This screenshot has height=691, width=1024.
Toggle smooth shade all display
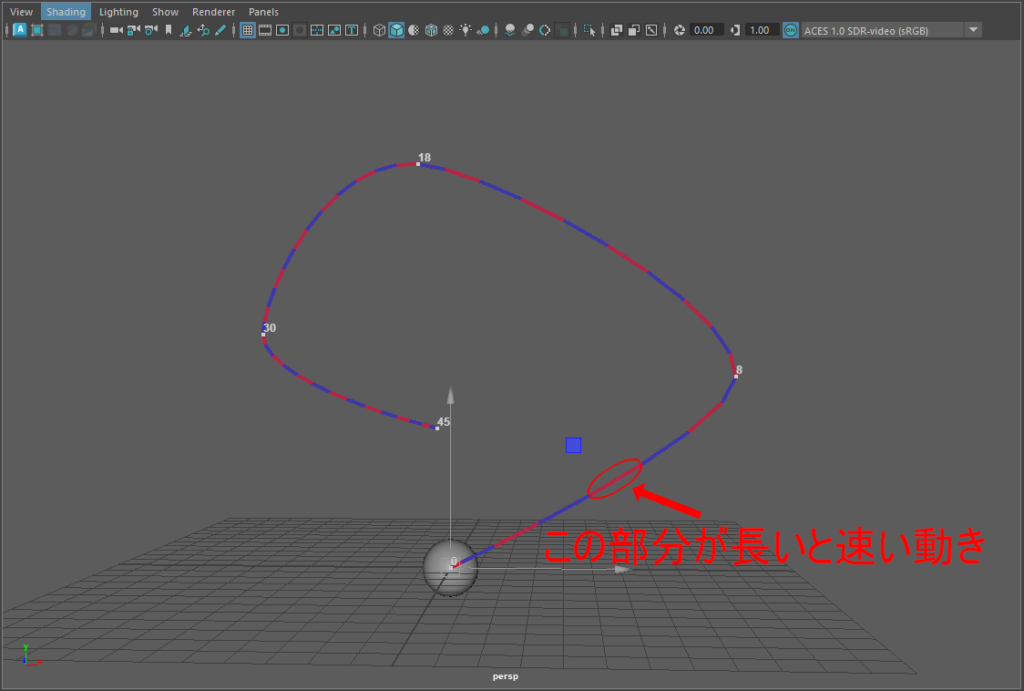[397, 30]
